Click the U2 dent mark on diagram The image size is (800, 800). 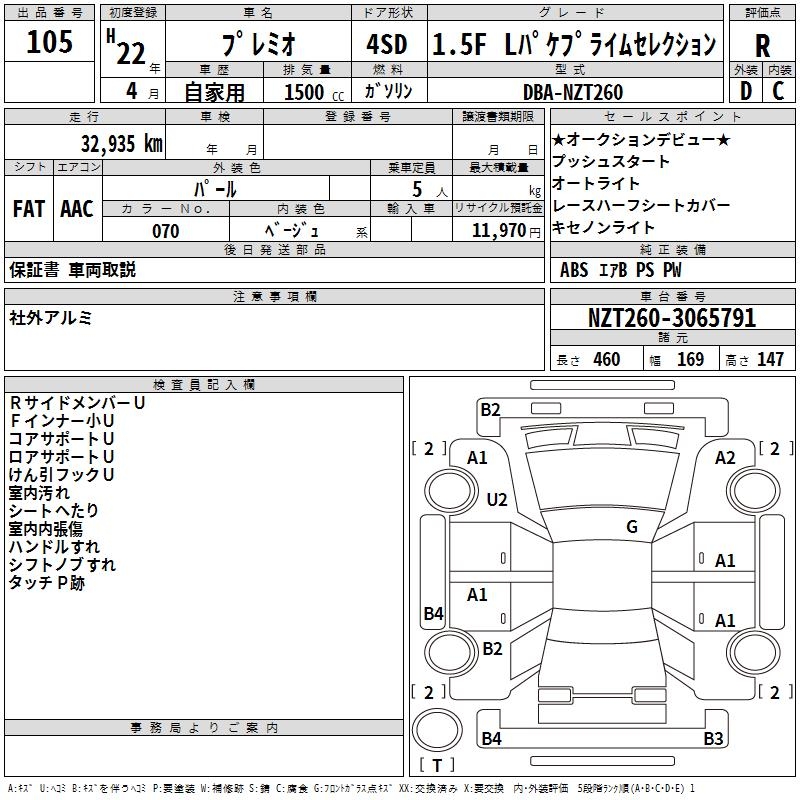point(497,499)
